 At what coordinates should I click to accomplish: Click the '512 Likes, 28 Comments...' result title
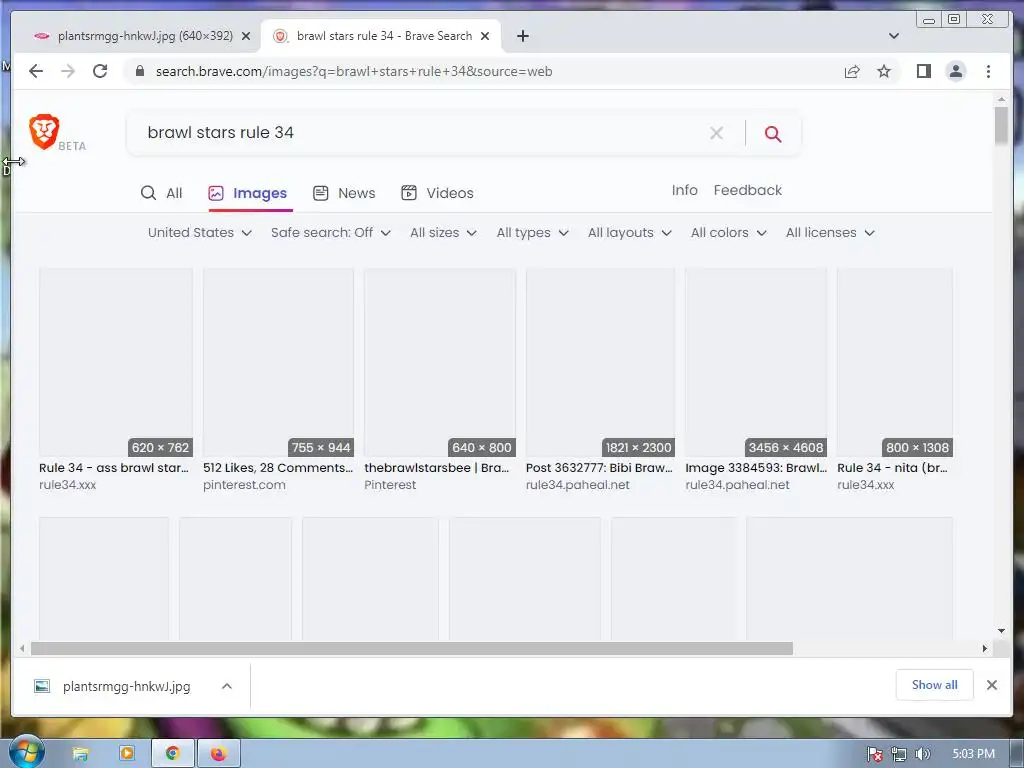[278, 468]
